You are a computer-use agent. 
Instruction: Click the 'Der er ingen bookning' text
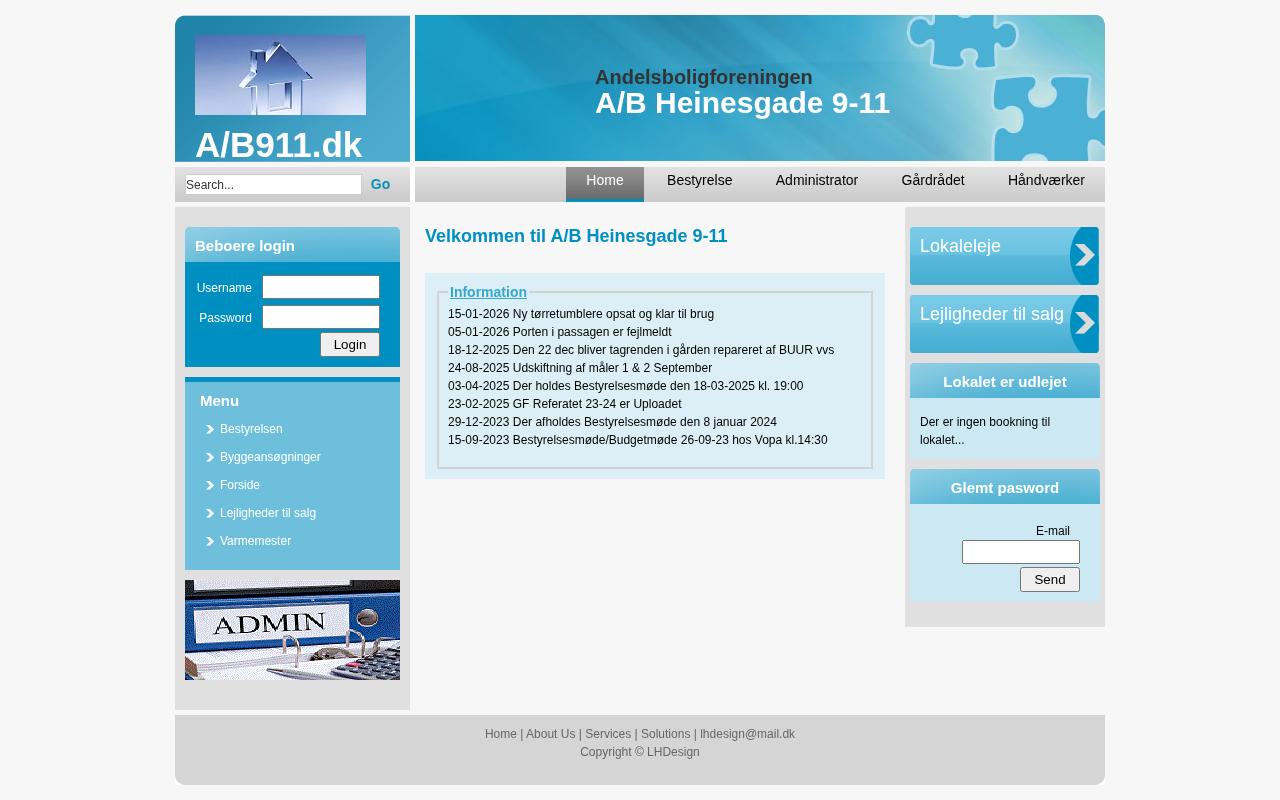click(985, 431)
